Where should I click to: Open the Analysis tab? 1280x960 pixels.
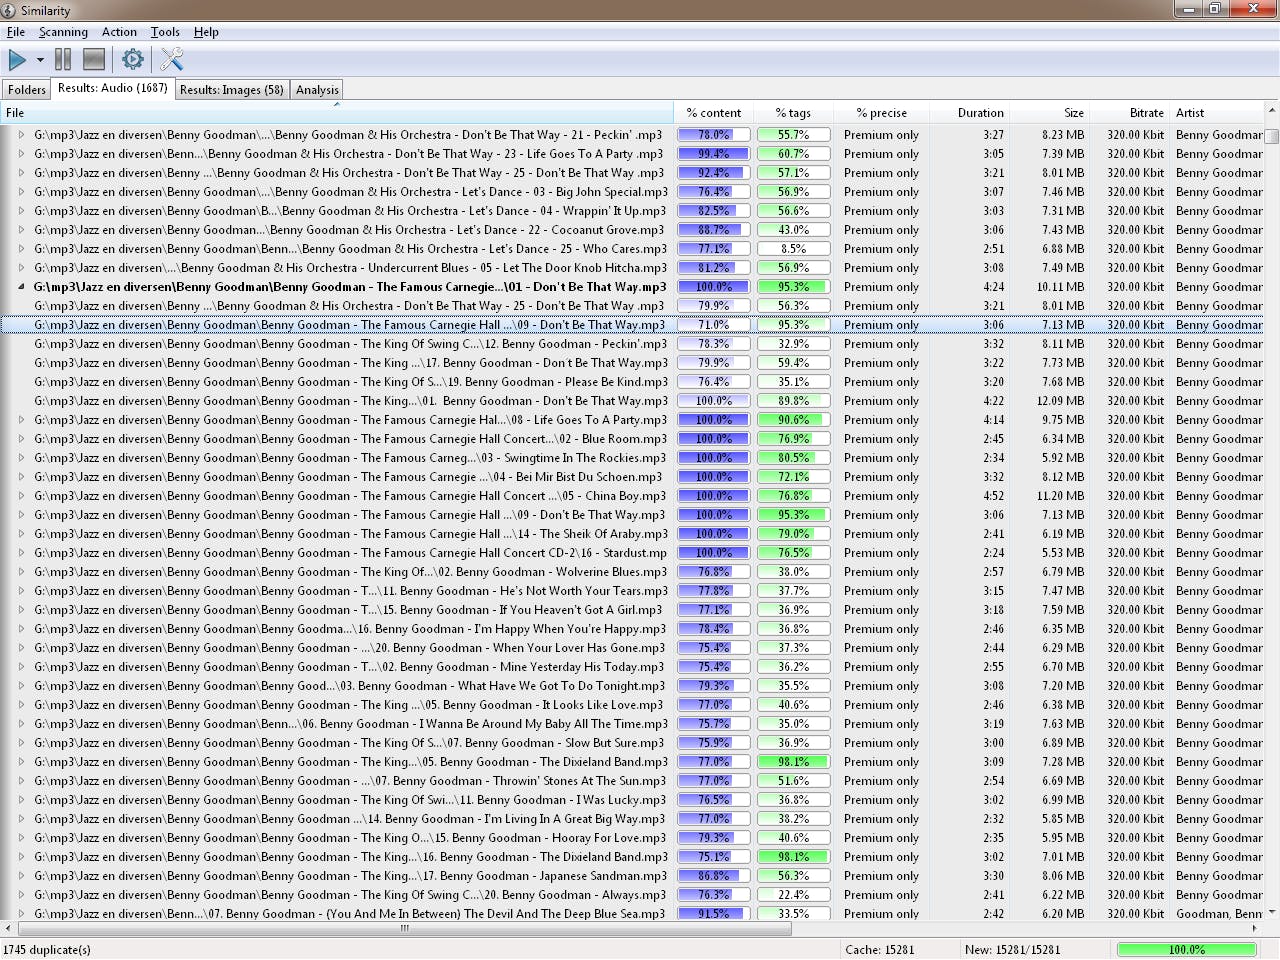[x=317, y=90]
